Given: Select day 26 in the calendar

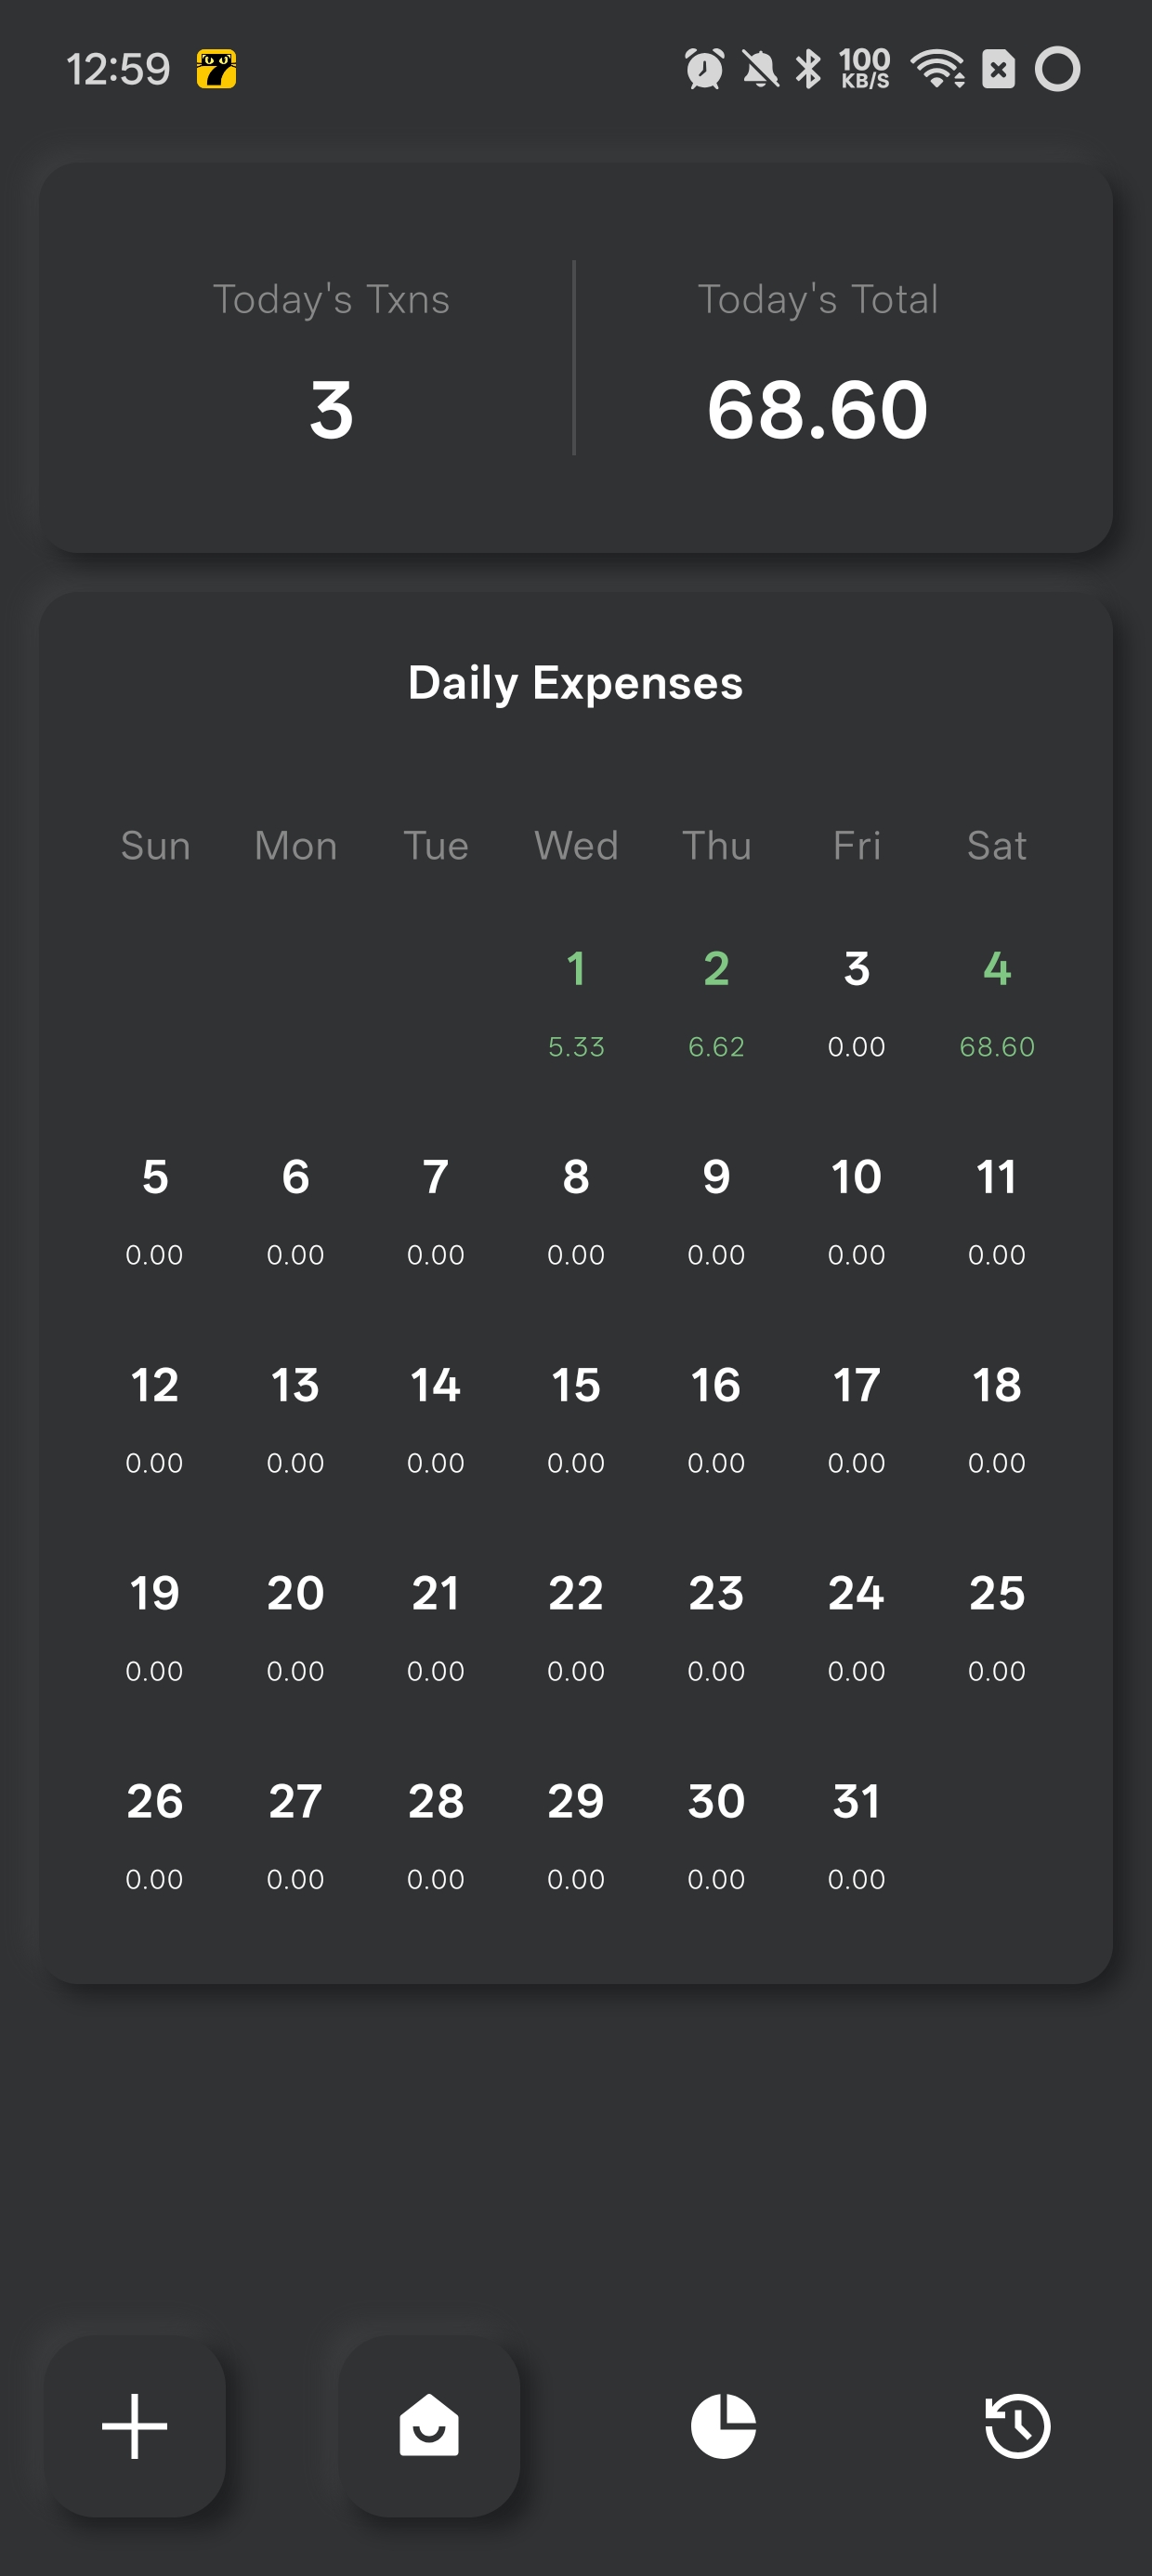Looking at the screenshot, I should [154, 1836].
